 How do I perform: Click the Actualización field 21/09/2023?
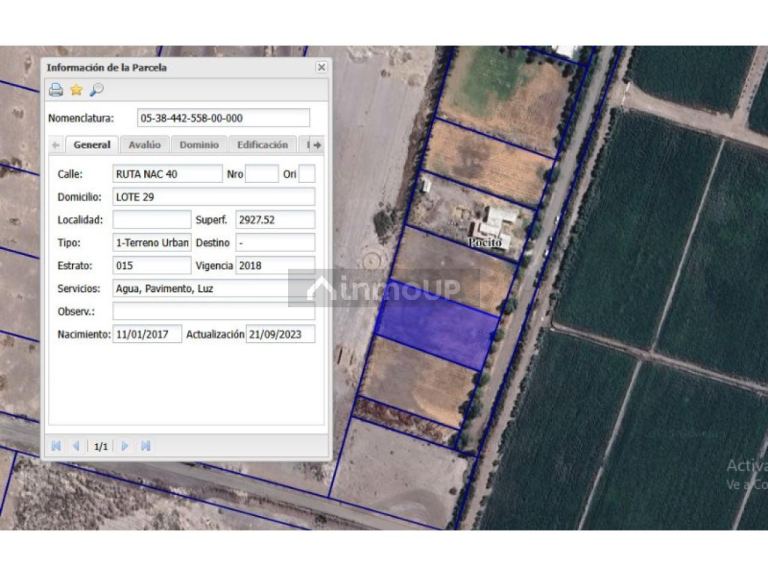coord(280,334)
